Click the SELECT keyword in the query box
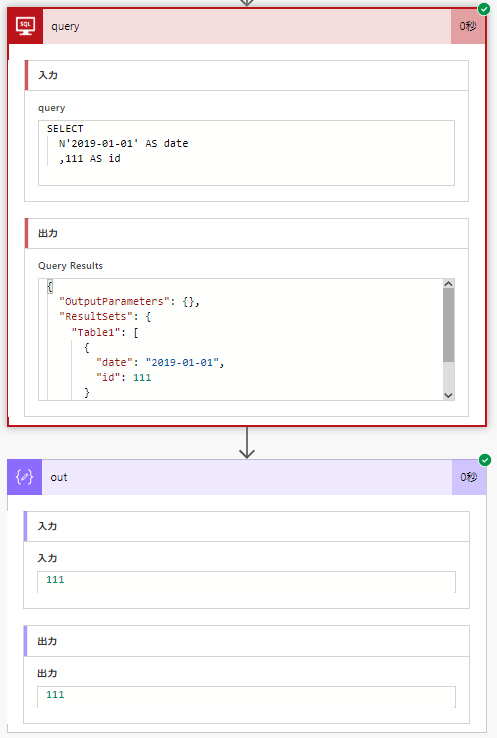497x738 pixels. pyautogui.click(x=65, y=128)
